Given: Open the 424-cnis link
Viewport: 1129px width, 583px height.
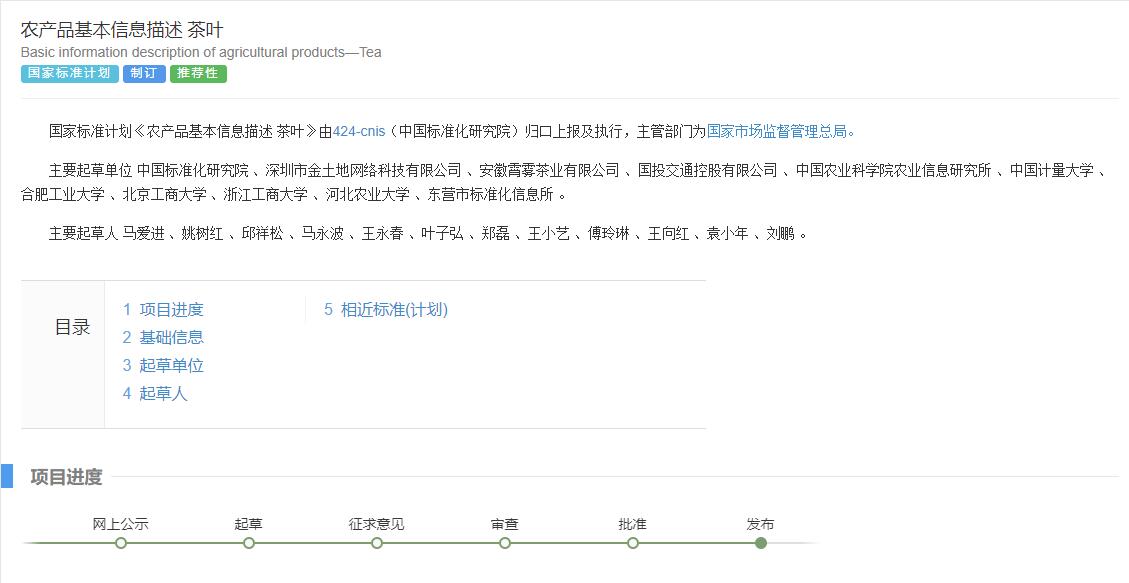Looking at the screenshot, I should (x=359, y=132).
